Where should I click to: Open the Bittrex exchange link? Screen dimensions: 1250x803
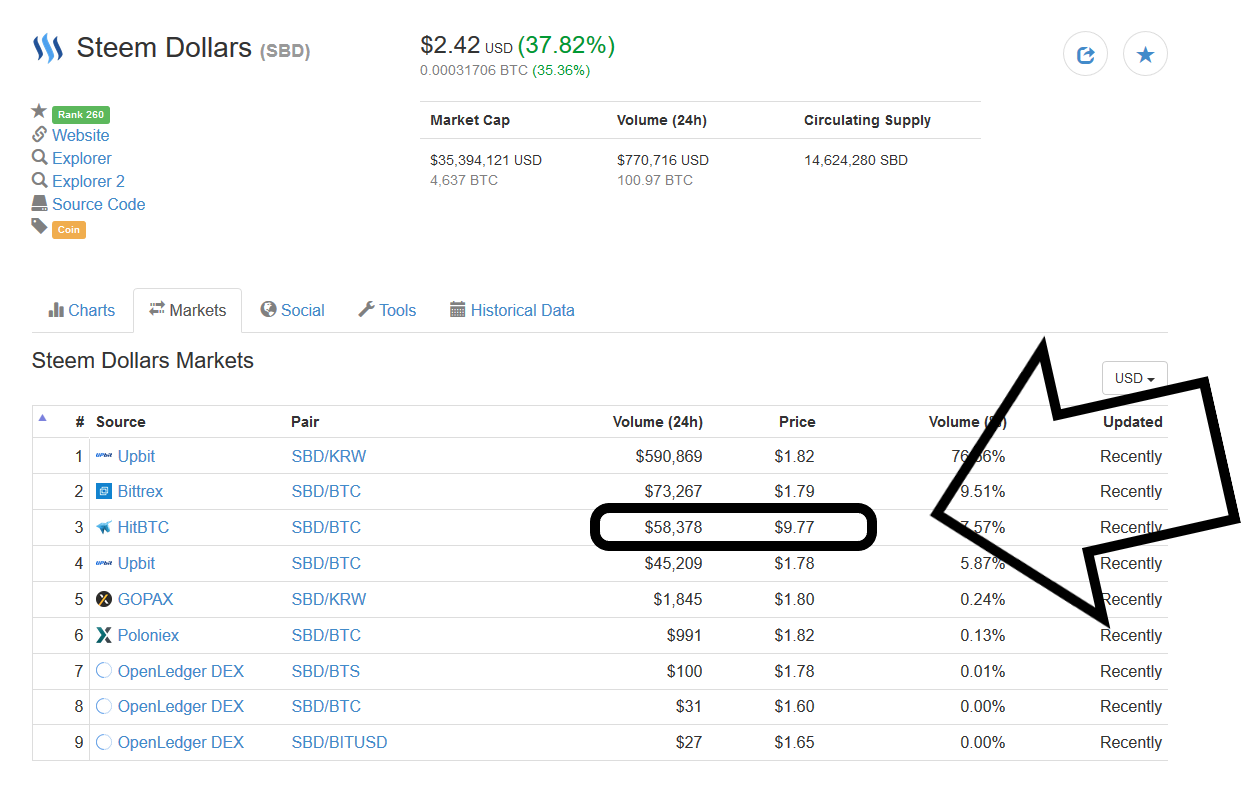point(140,491)
